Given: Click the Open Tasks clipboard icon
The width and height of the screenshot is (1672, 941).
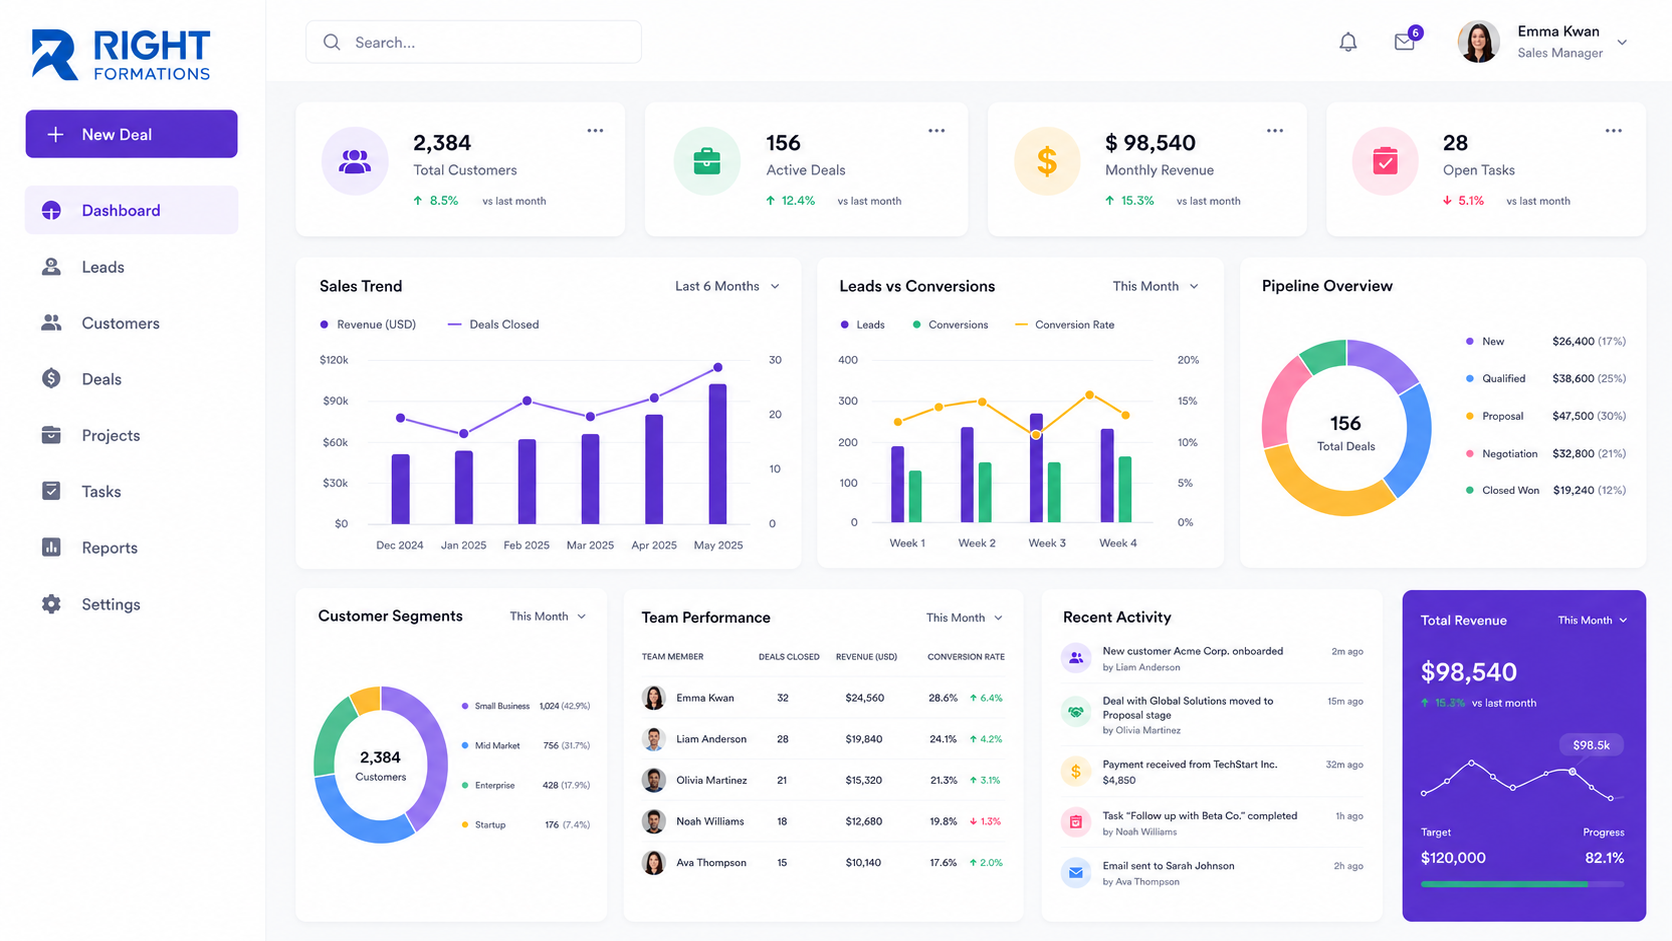Looking at the screenshot, I should pyautogui.click(x=1385, y=161).
